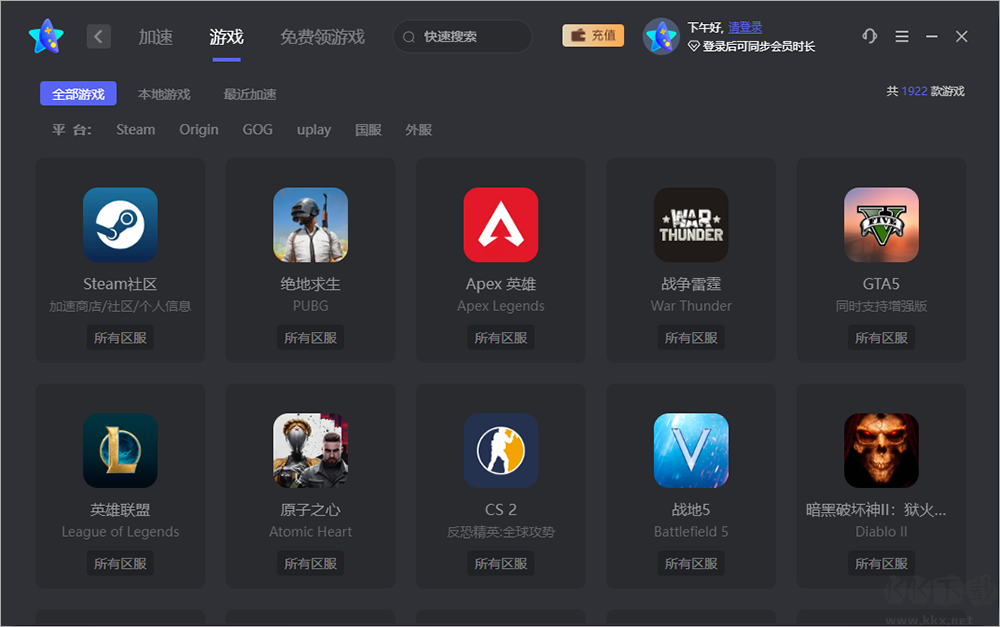The image size is (1000, 627).
Task: Click the 快速搜索 search field
Action: [x=462, y=36]
